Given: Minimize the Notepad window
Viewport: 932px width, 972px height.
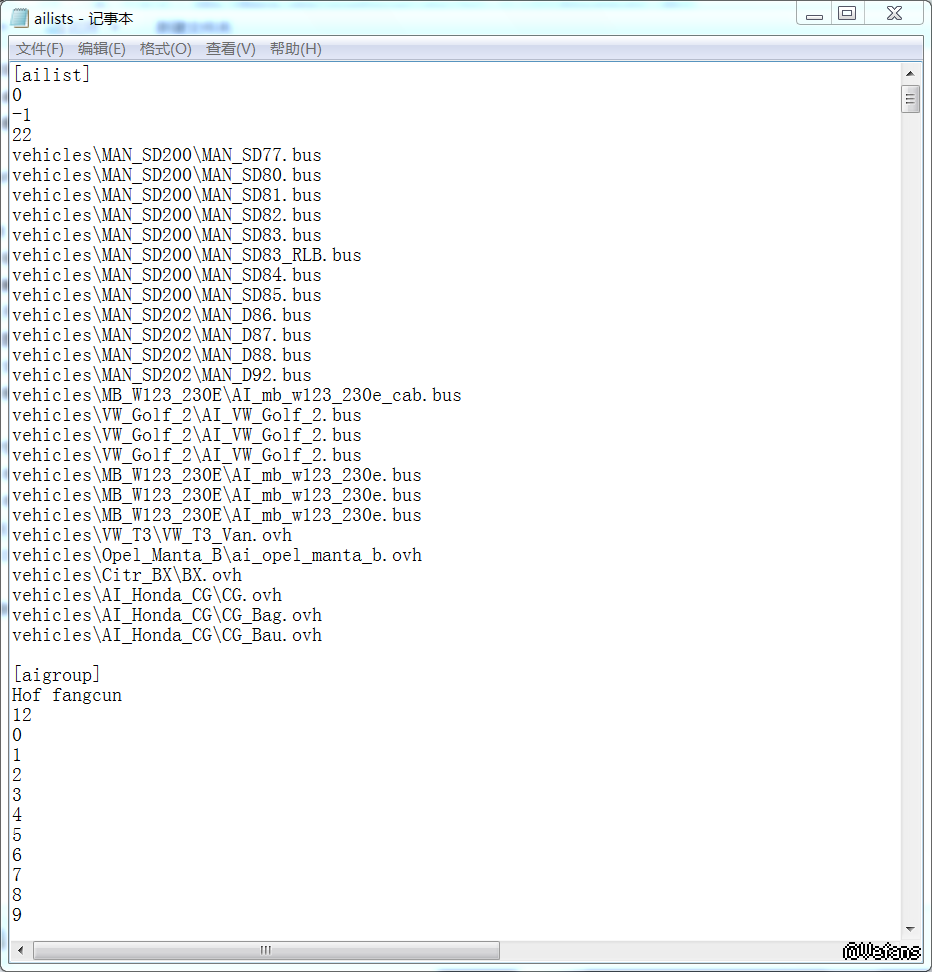Looking at the screenshot, I should click(815, 14).
